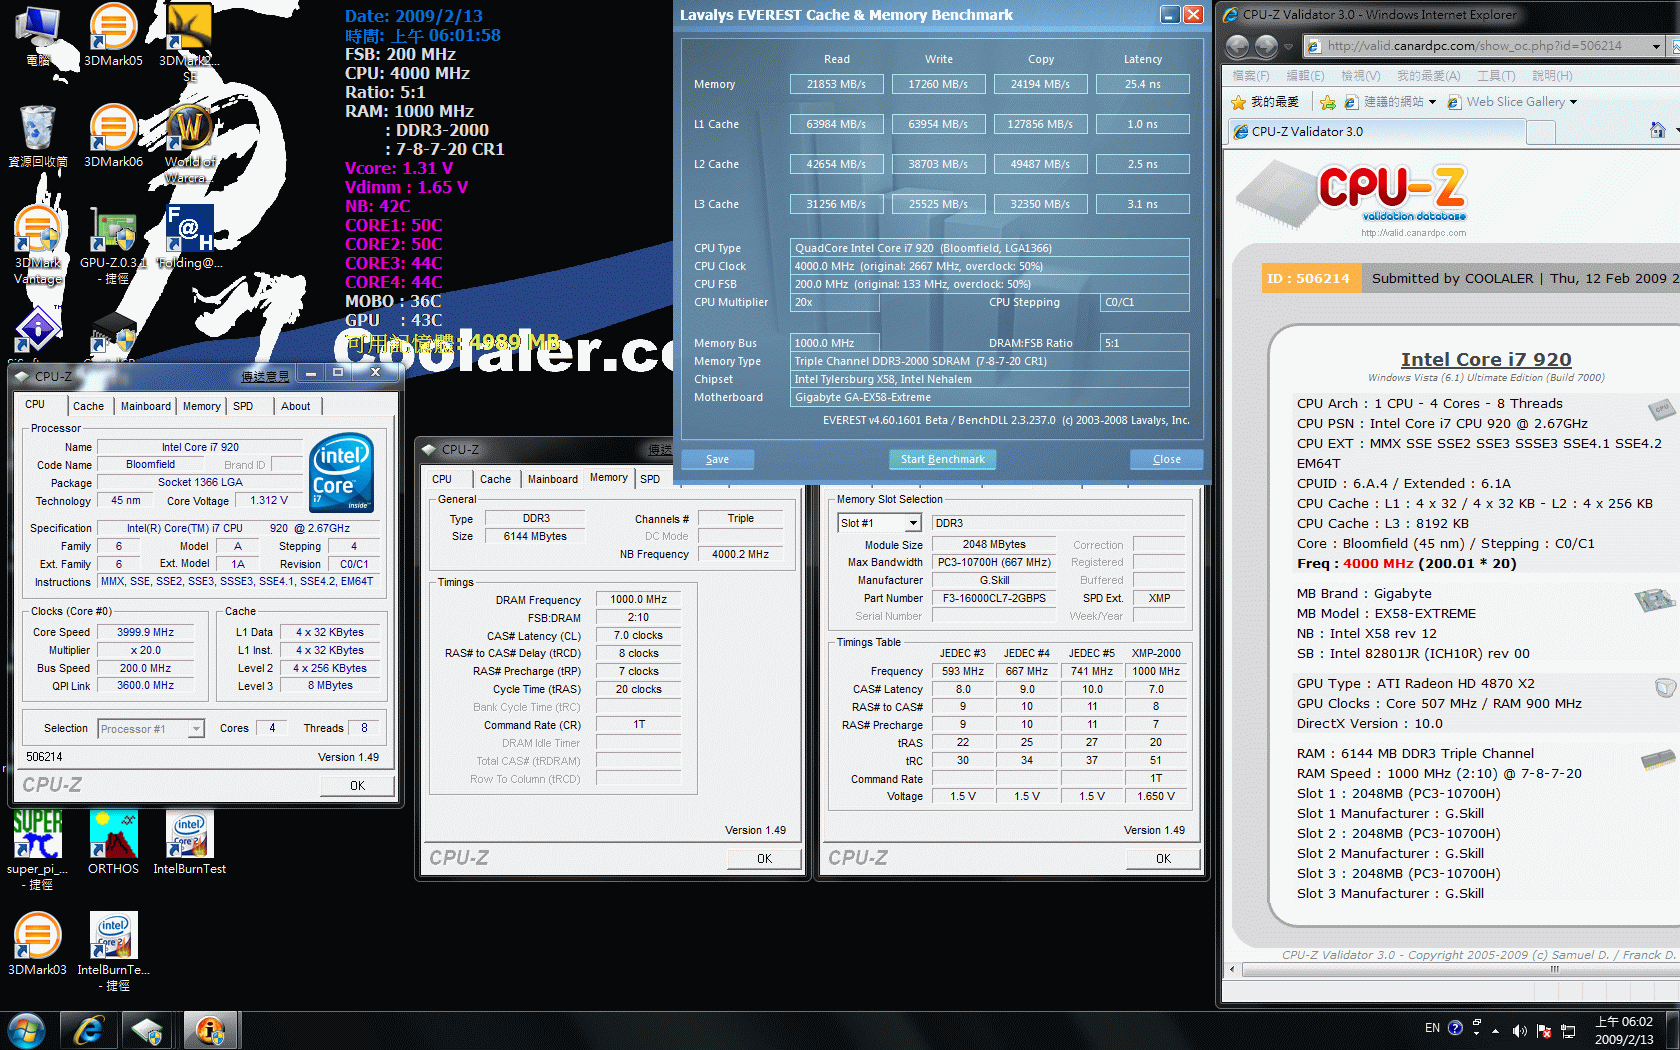
Task: Expand the Web Slice Gallery dropdown
Action: pyautogui.click(x=1573, y=102)
